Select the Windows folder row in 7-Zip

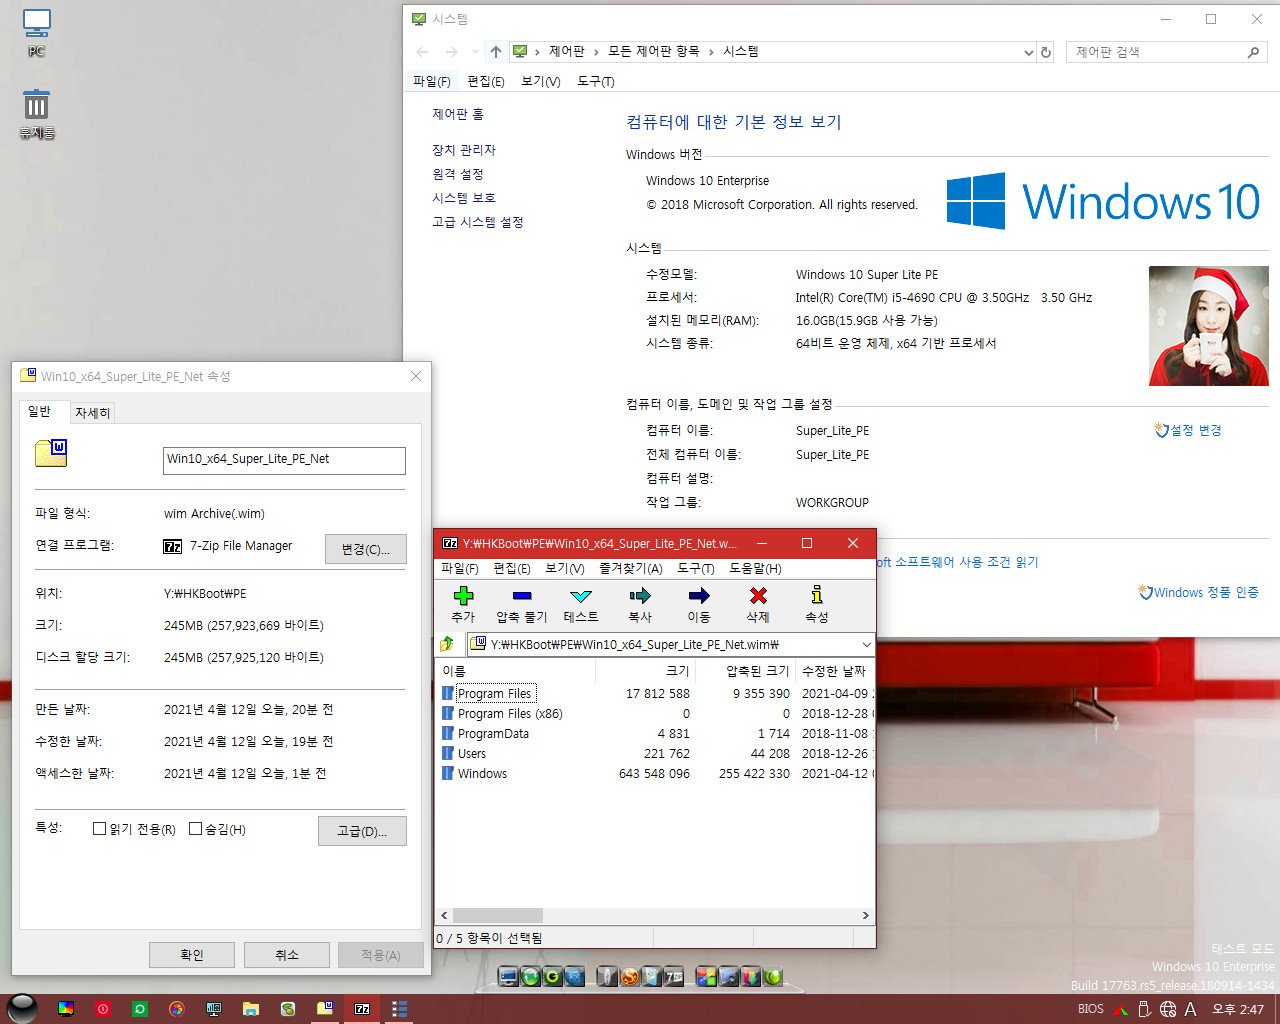point(656,773)
